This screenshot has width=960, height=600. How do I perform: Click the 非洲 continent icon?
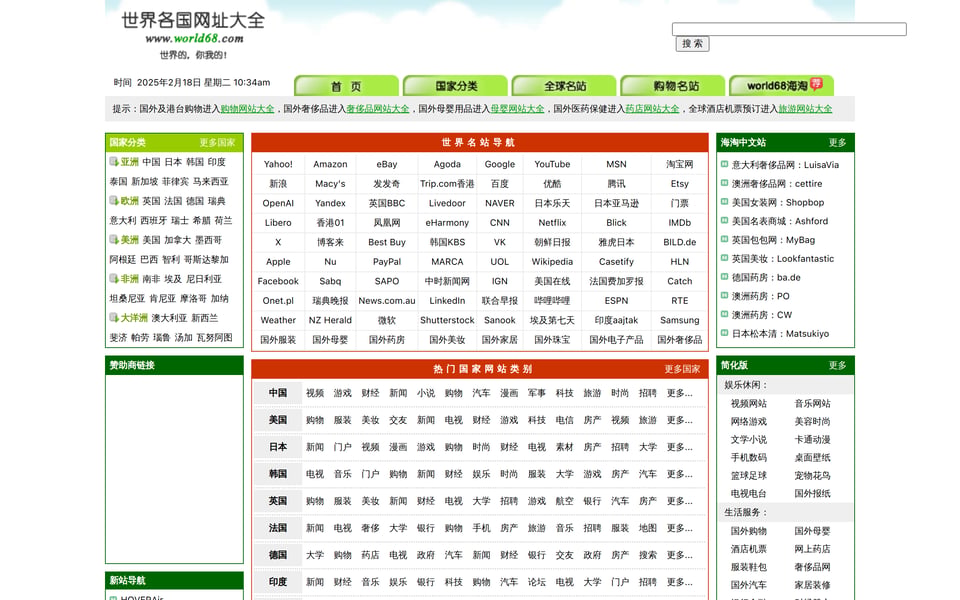pyautogui.click(x=114, y=279)
